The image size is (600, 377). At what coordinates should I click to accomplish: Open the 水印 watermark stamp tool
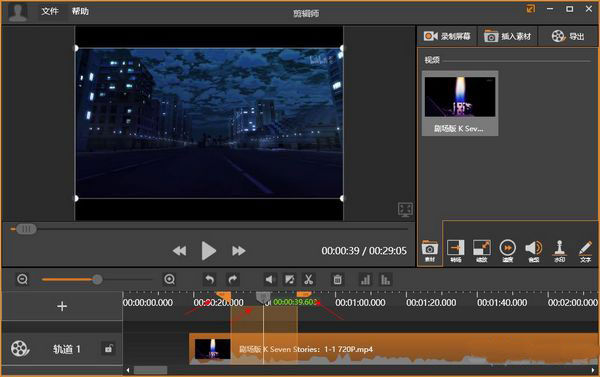click(559, 251)
